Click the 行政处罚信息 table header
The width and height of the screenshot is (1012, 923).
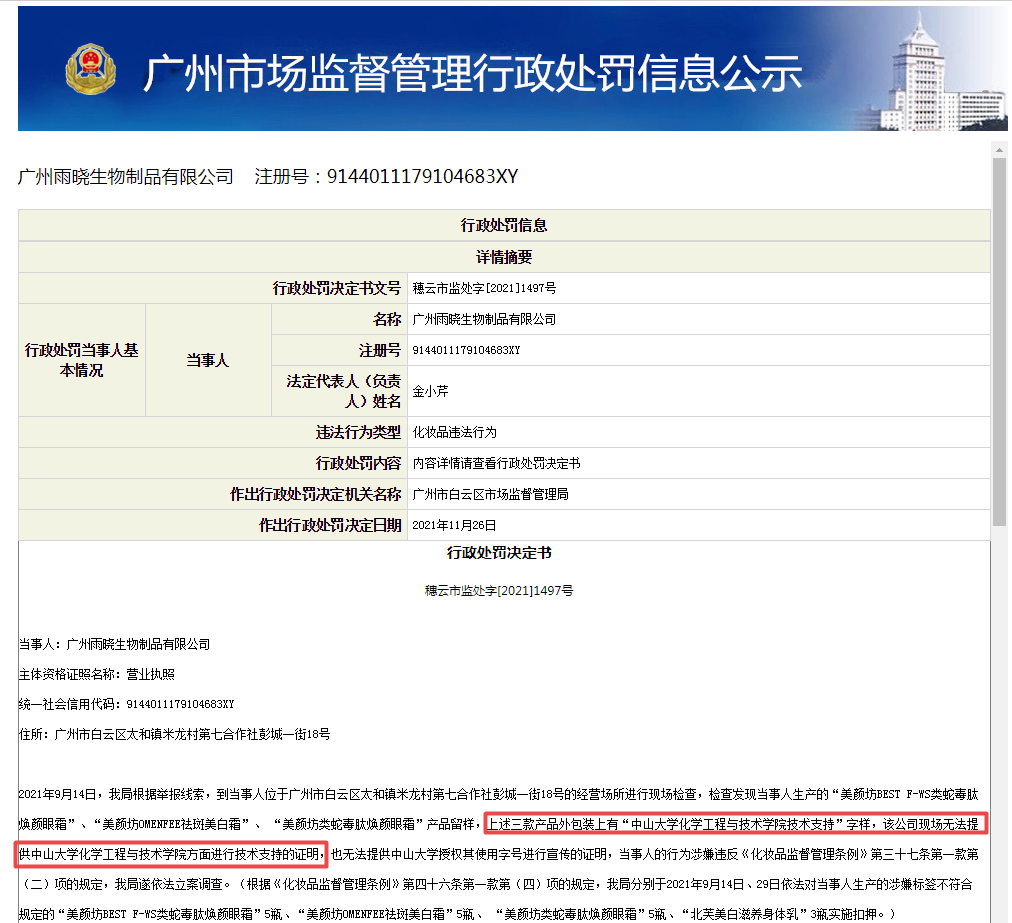[x=504, y=225]
